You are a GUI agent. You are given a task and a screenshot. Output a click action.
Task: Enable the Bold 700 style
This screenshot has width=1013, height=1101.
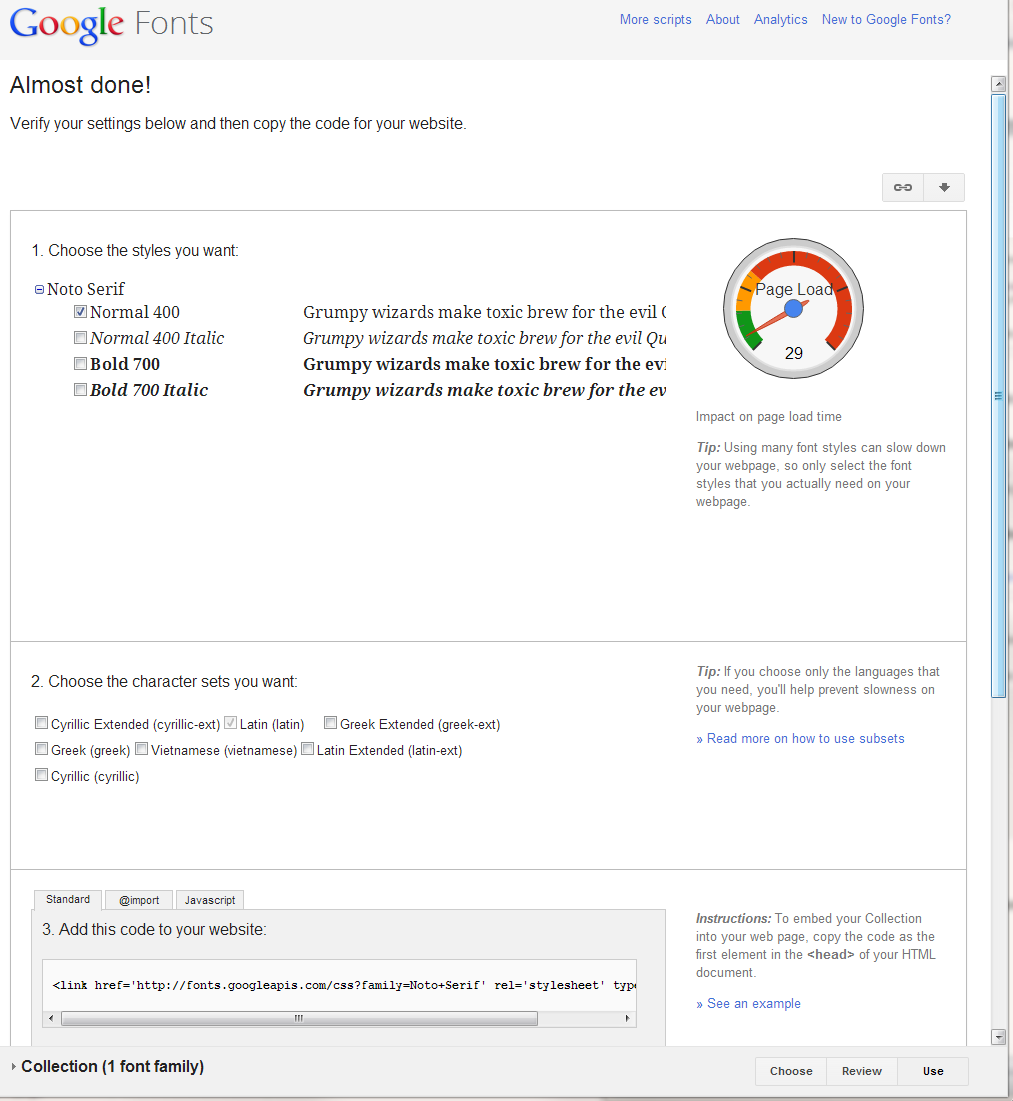tap(80, 363)
